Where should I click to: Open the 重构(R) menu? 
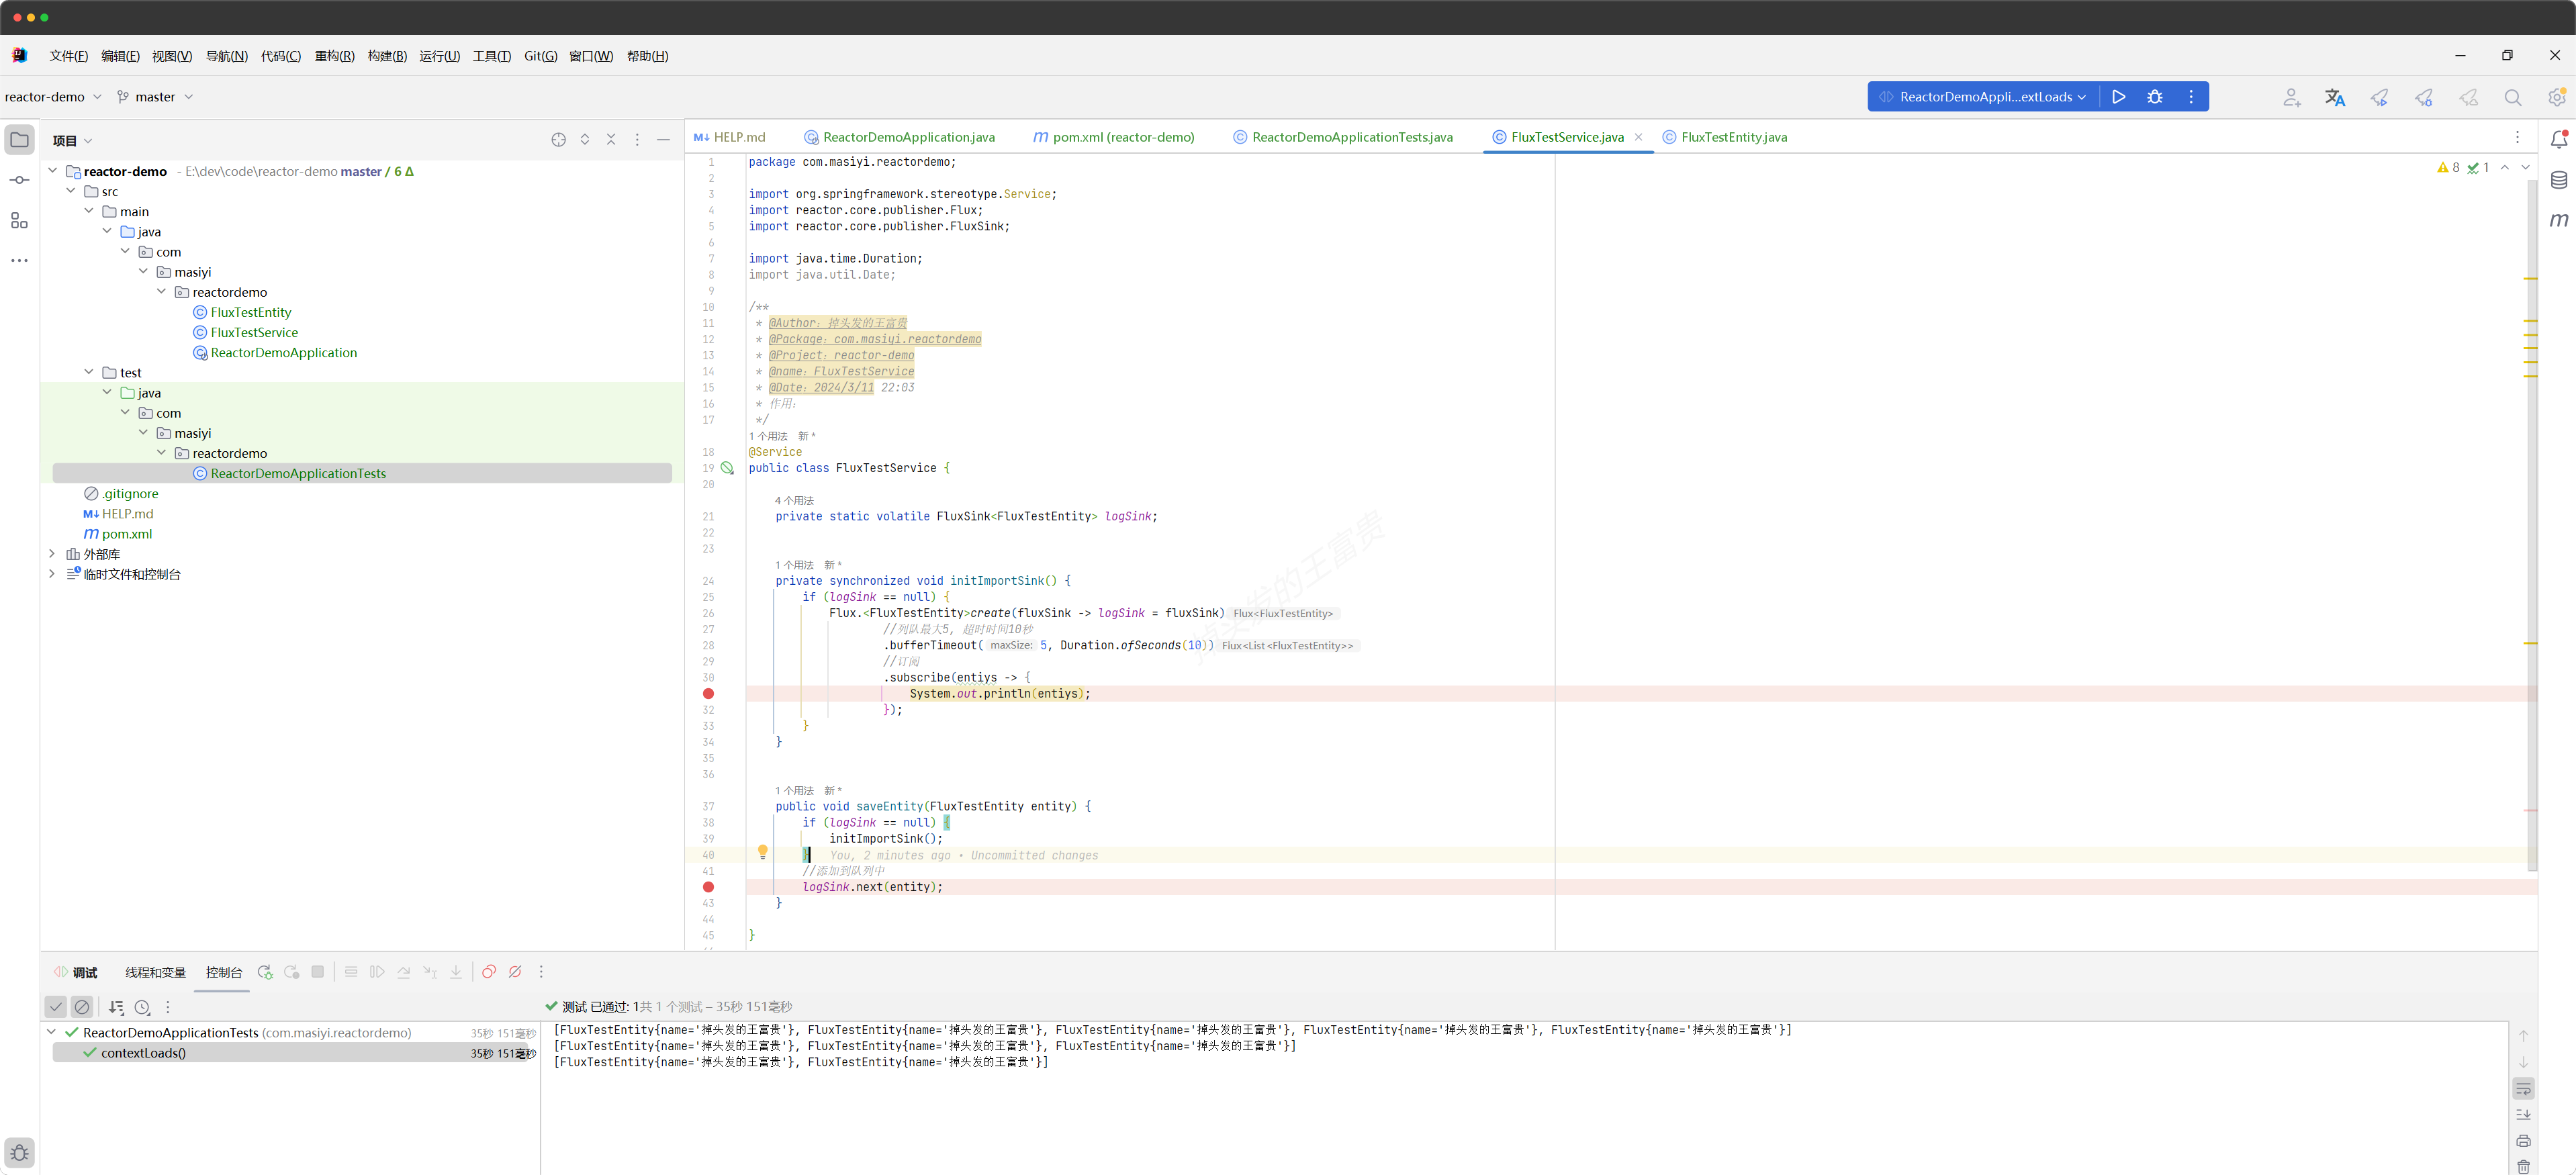pyautogui.click(x=334, y=56)
